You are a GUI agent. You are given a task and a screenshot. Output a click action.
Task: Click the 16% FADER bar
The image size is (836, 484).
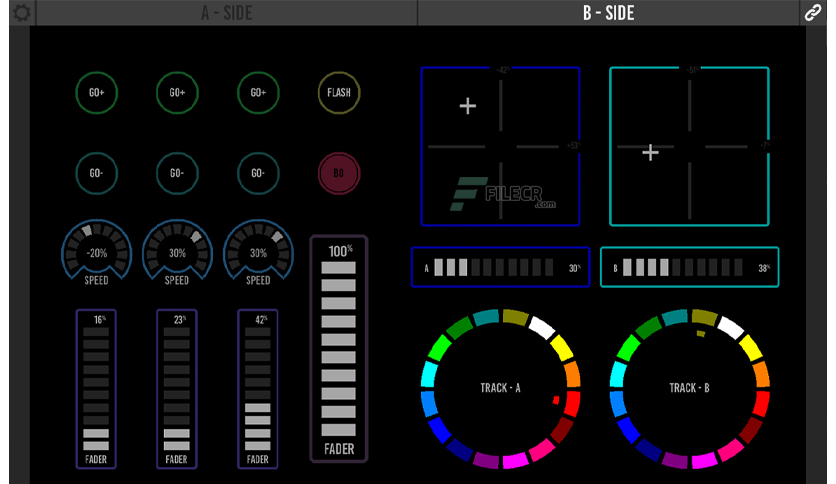(96, 389)
